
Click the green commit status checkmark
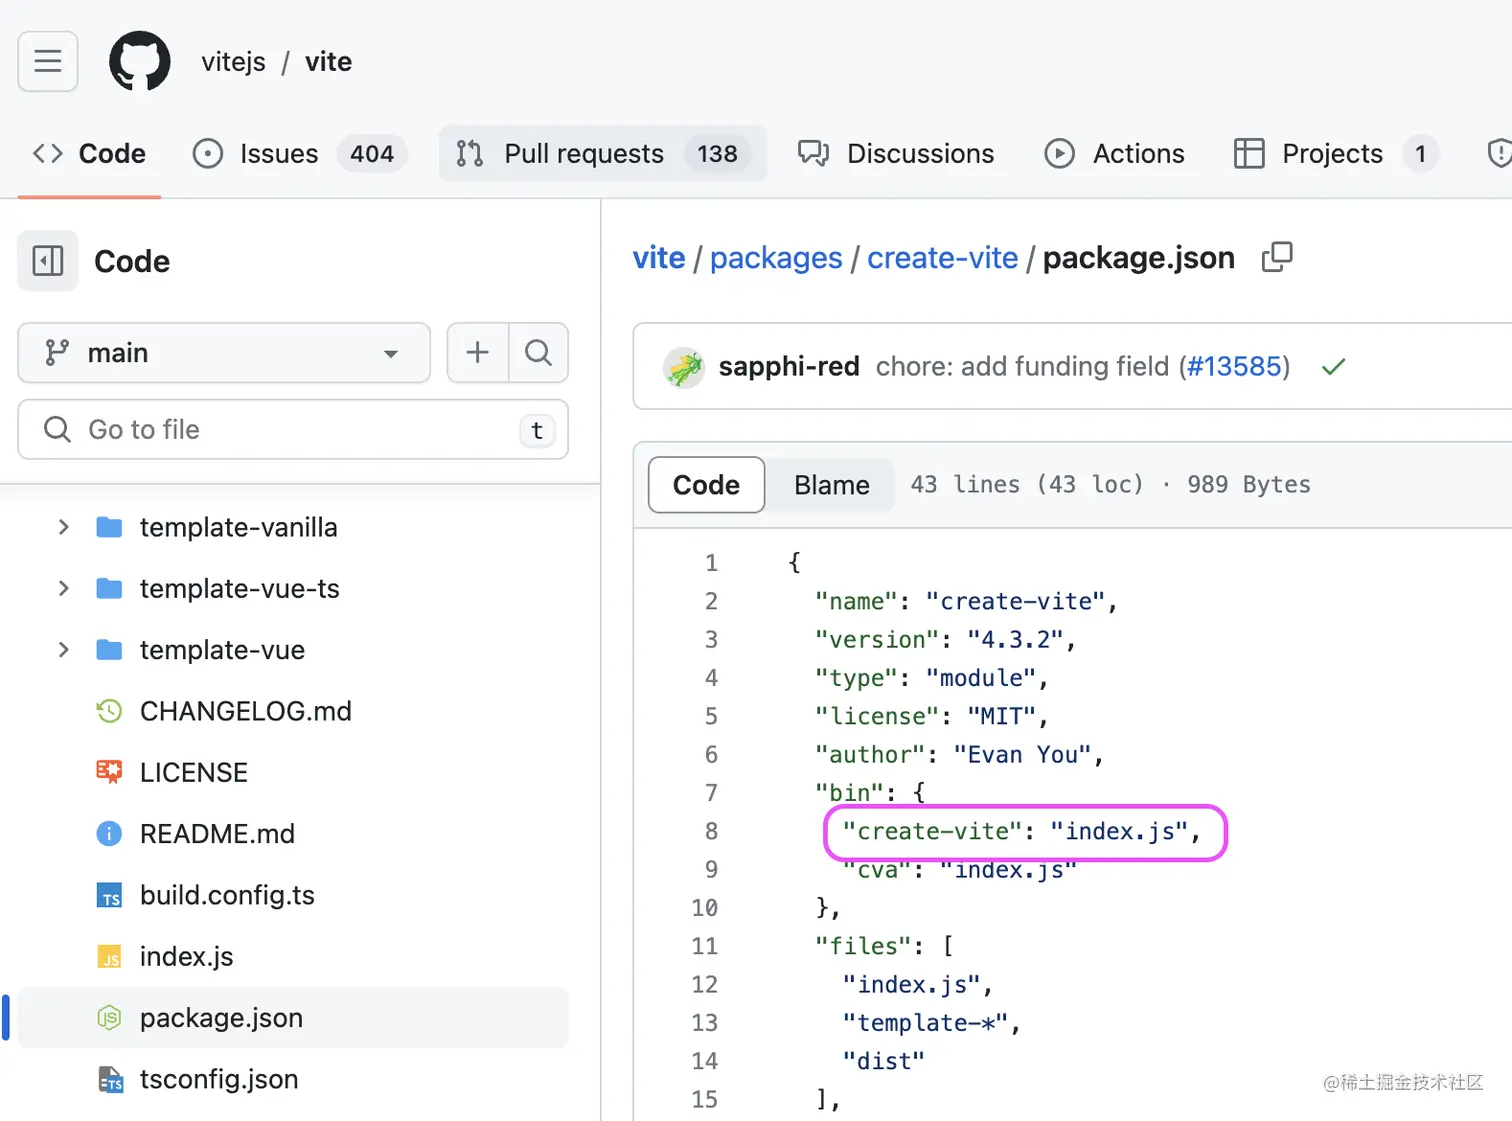point(1333,367)
